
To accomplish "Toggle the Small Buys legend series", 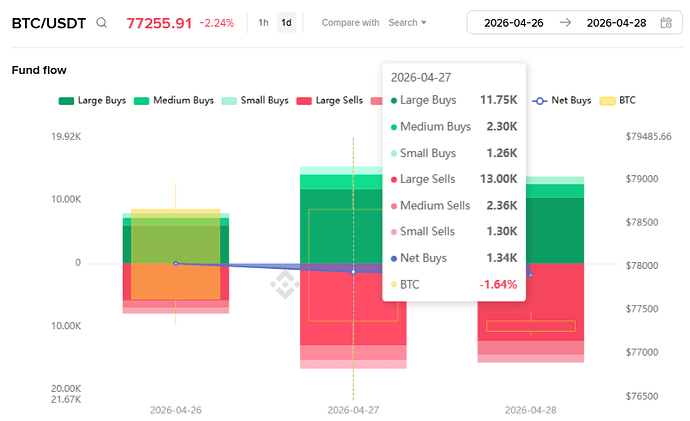I will pyautogui.click(x=255, y=100).
